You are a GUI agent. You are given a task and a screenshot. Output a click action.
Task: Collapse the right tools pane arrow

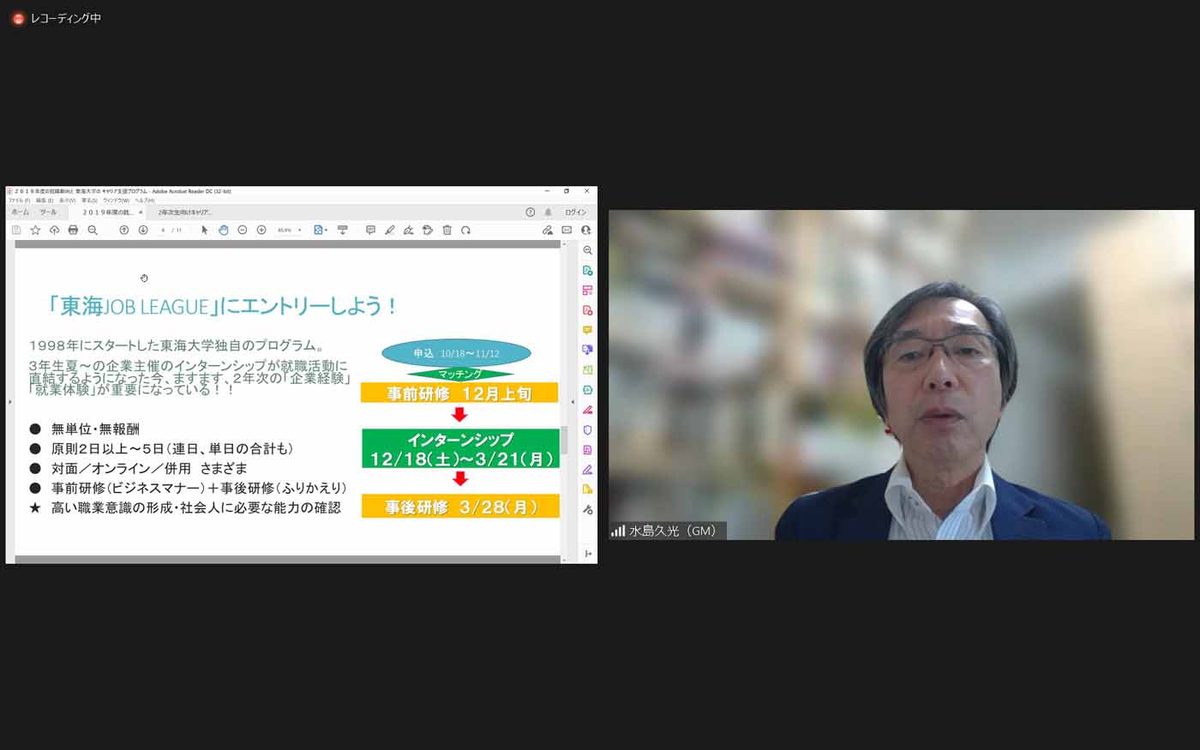coord(573,402)
